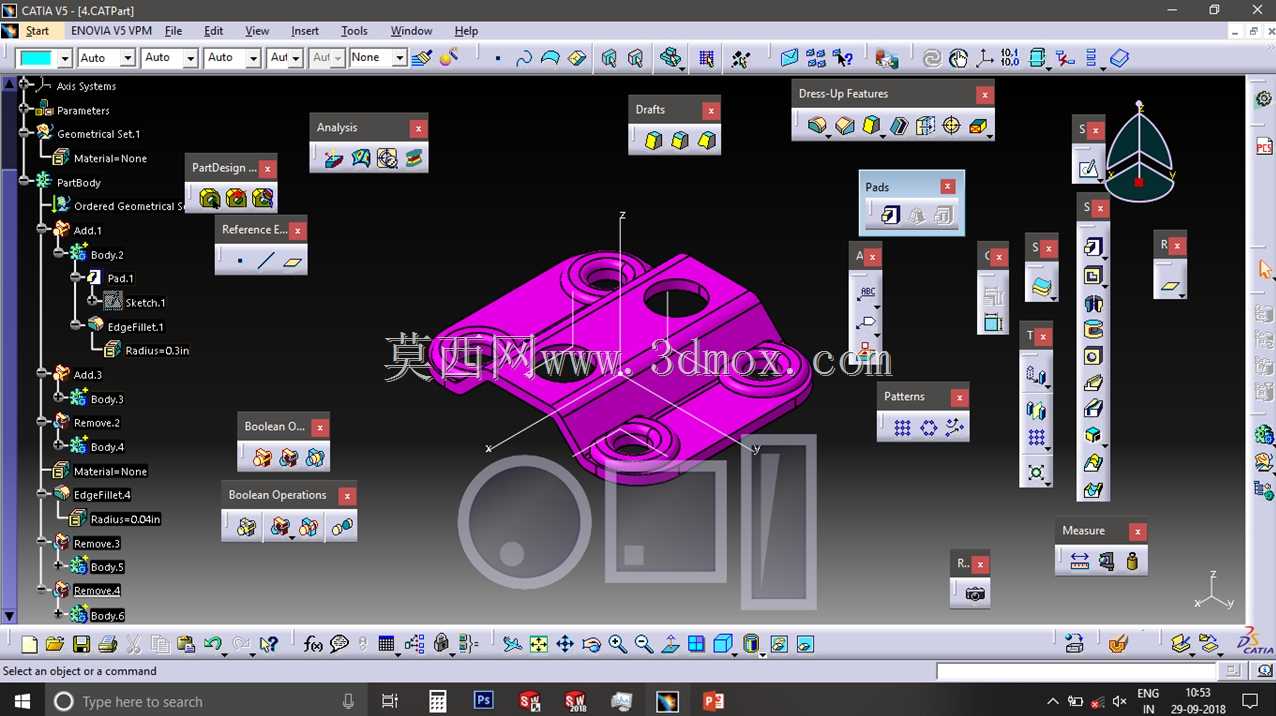Click the Zoom In magnifier icon

(x=617, y=645)
